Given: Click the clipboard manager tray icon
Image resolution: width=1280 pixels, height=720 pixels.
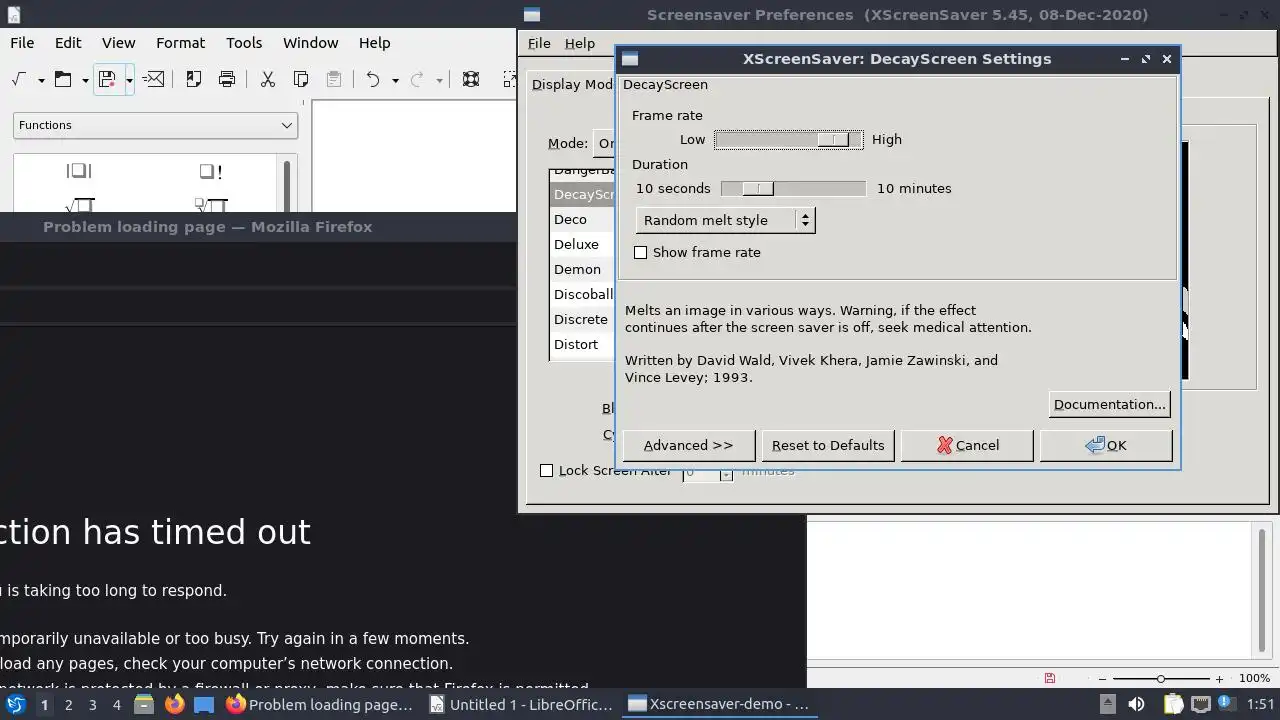Looking at the screenshot, I should 1173,704.
